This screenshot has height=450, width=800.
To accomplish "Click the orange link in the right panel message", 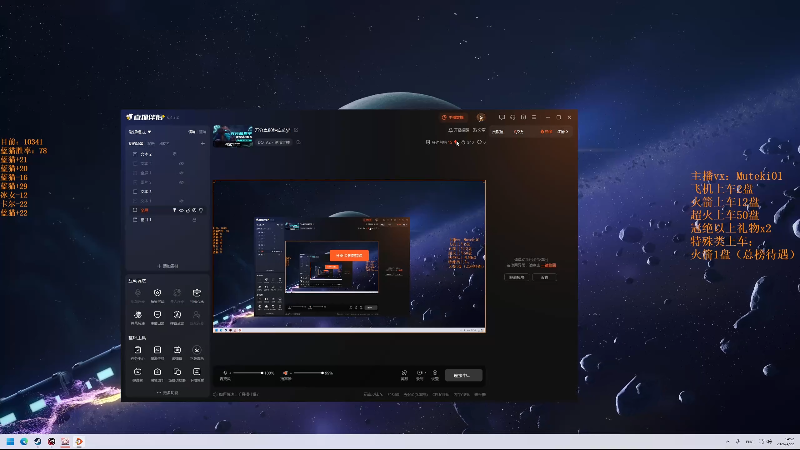I will 549,265.
